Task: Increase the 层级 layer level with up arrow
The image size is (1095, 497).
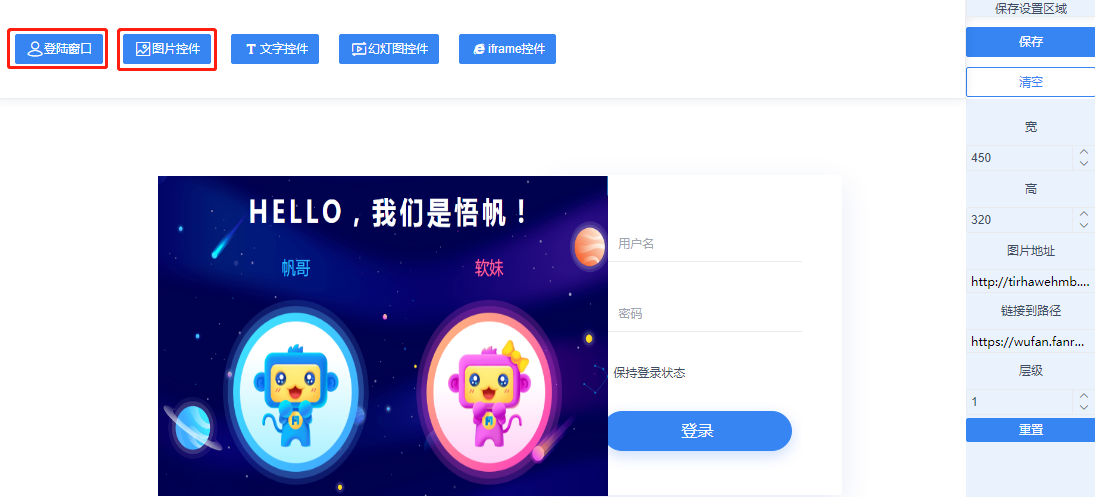Action: click(x=1084, y=396)
